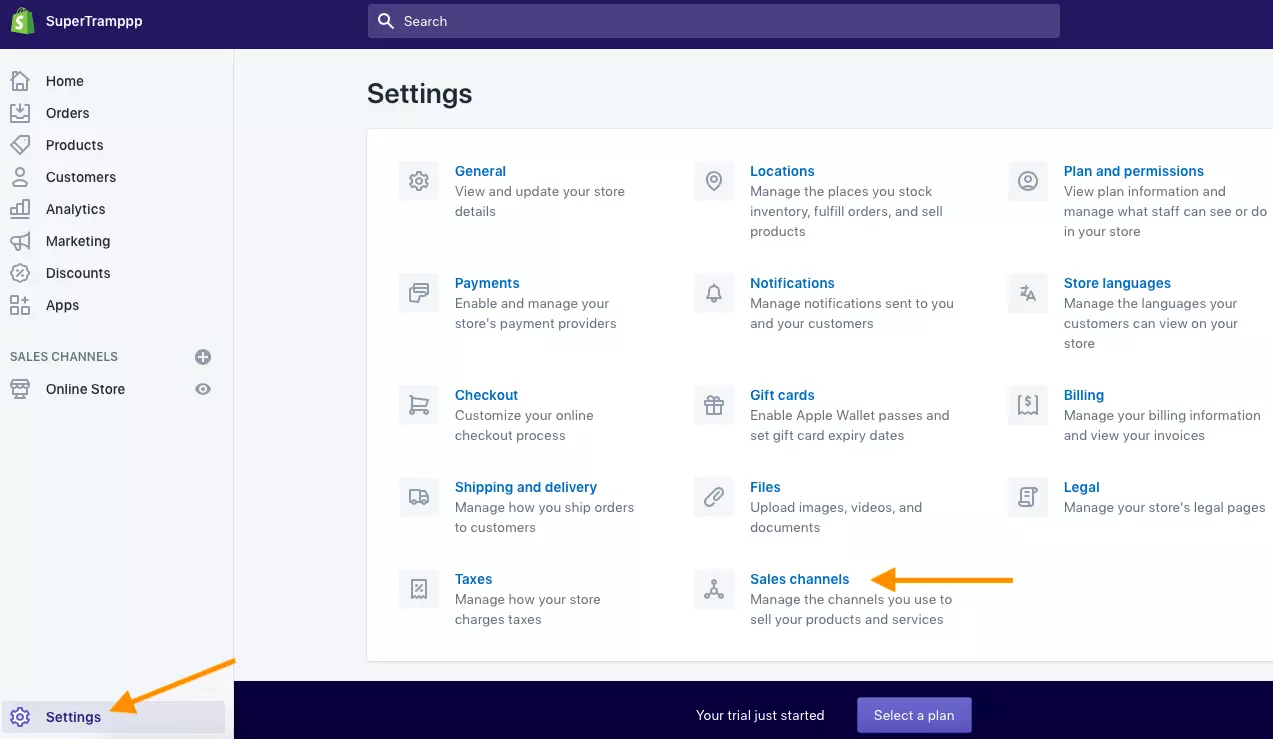Add a sales channel with plus icon
The width and height of the screenshot is (1273, 739).
[203, 357]
